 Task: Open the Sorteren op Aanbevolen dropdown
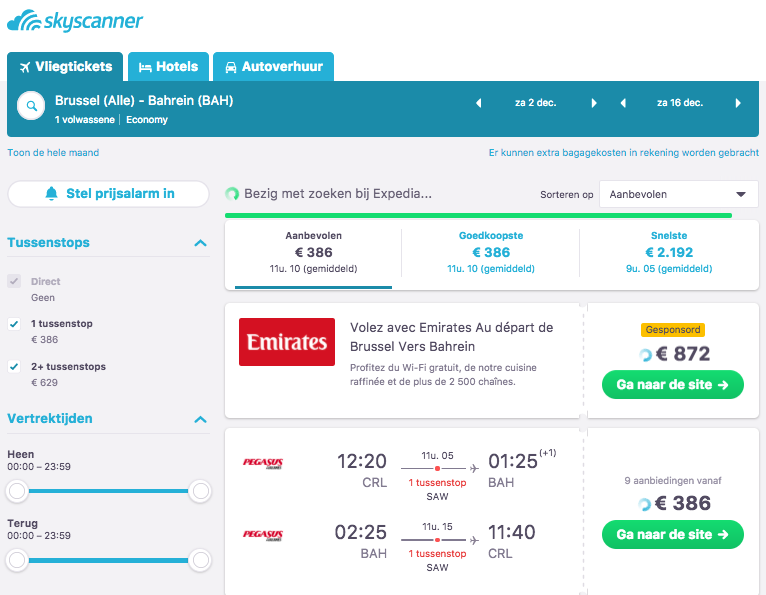(x=679, y=194)
